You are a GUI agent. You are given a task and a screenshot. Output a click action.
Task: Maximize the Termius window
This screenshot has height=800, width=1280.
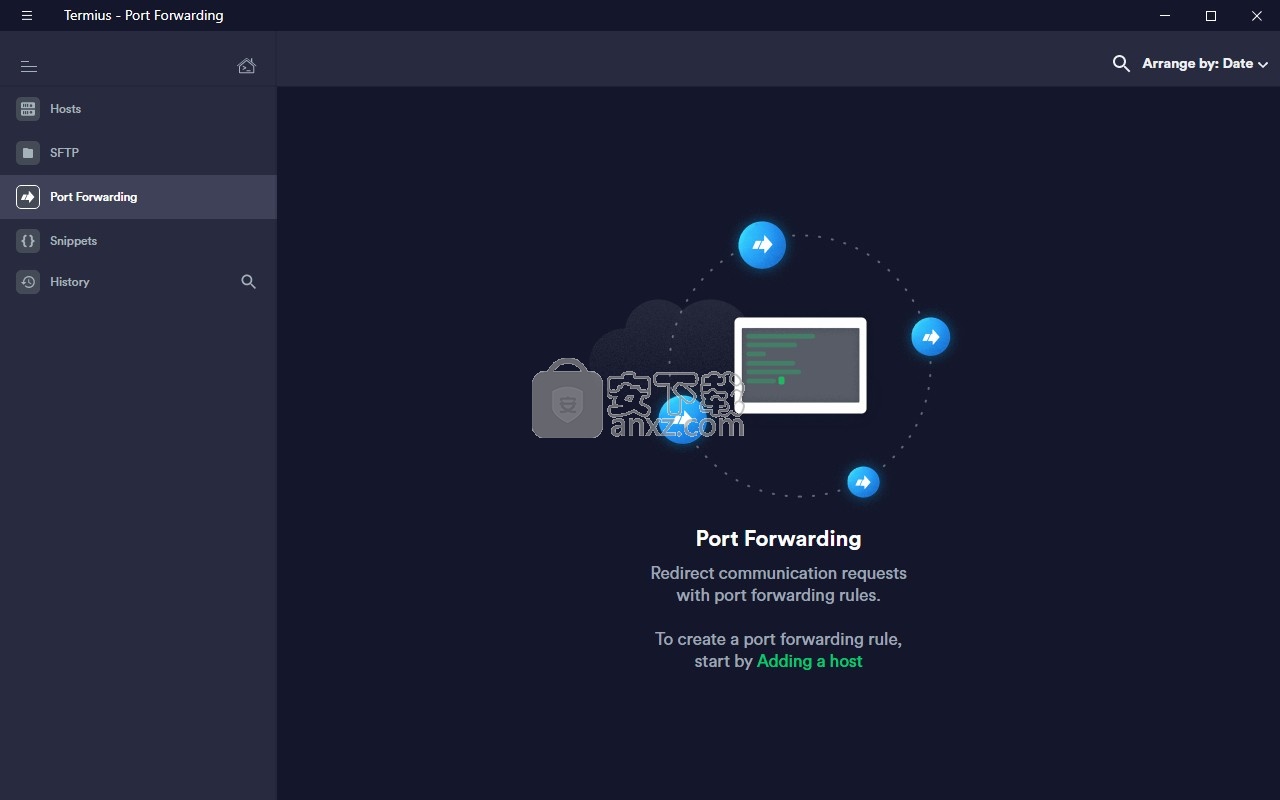(x=1211, y=15)
